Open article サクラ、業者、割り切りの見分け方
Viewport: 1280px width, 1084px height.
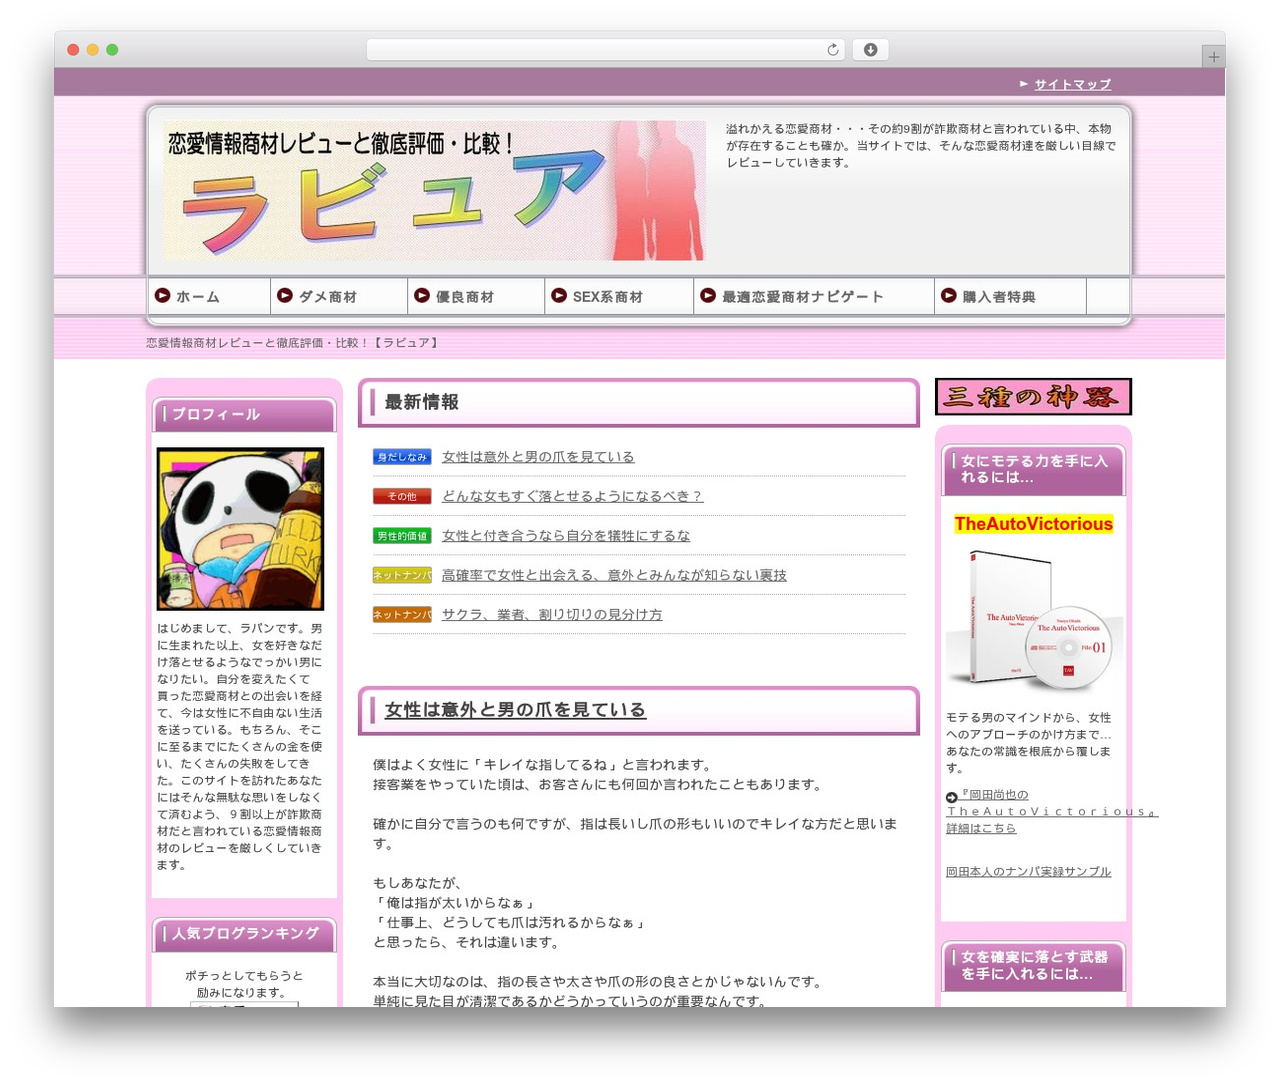(552, 615)
